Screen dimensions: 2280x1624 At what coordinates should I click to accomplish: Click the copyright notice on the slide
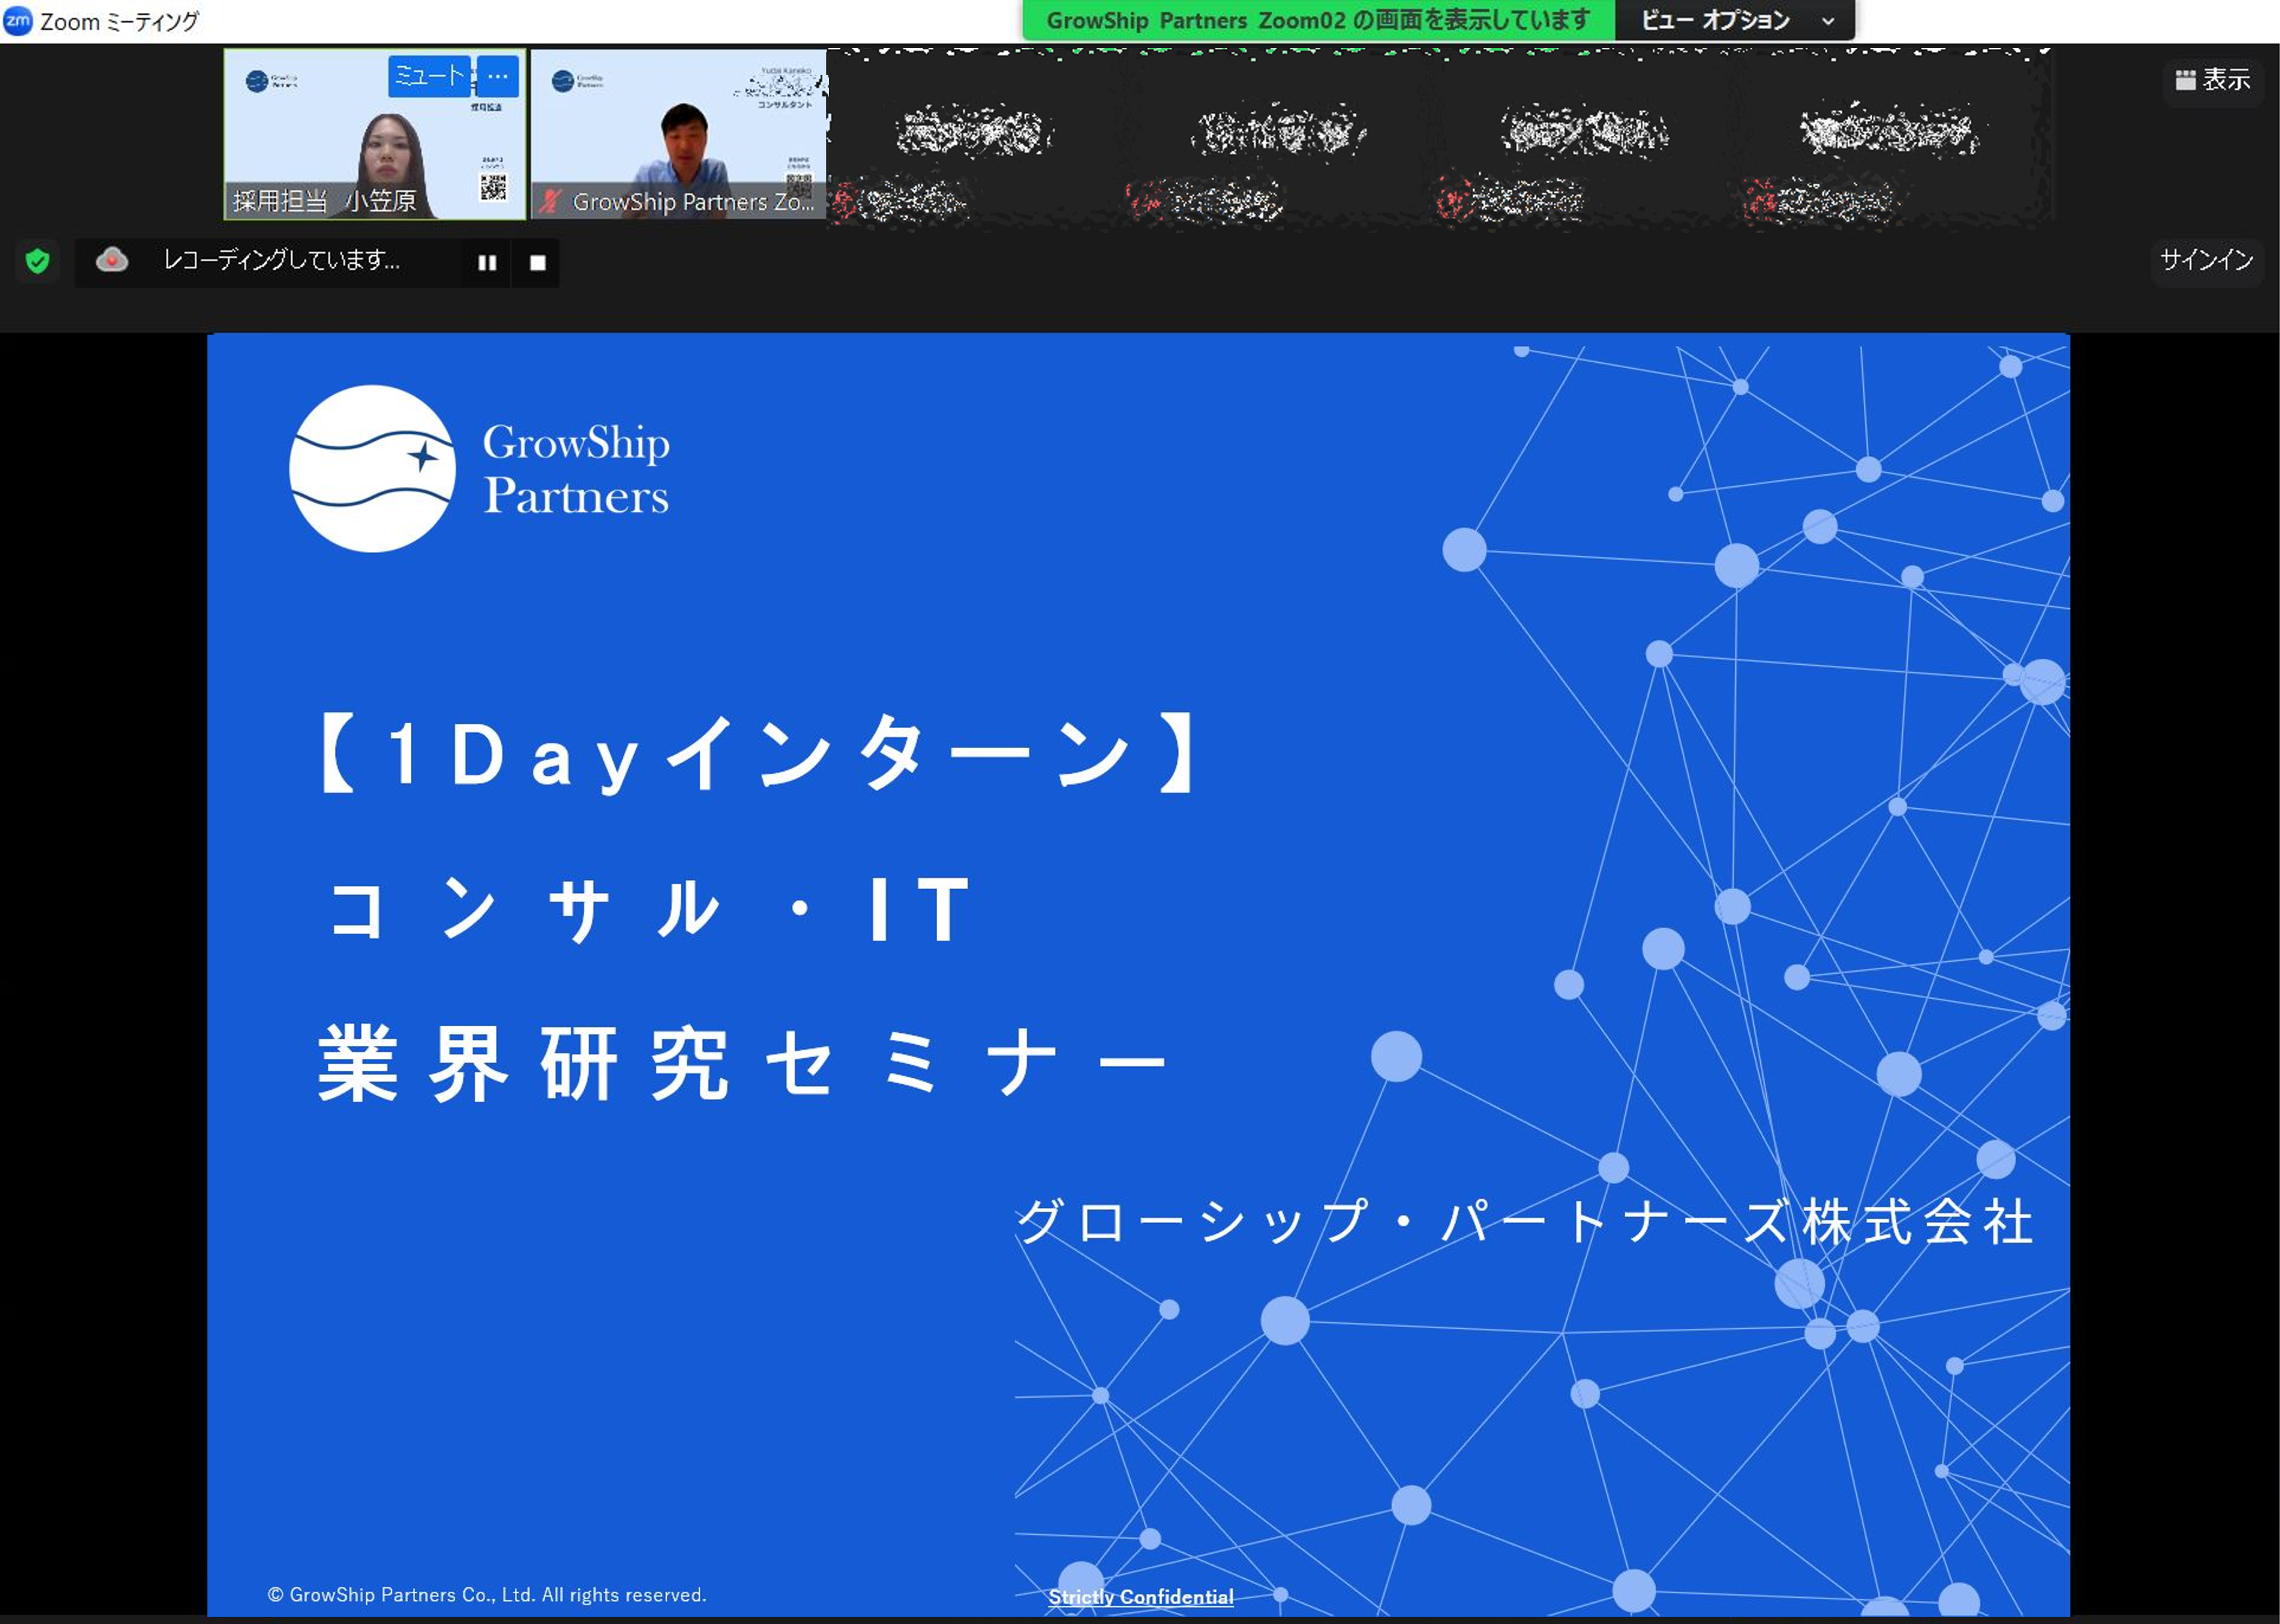[487, 1594]
